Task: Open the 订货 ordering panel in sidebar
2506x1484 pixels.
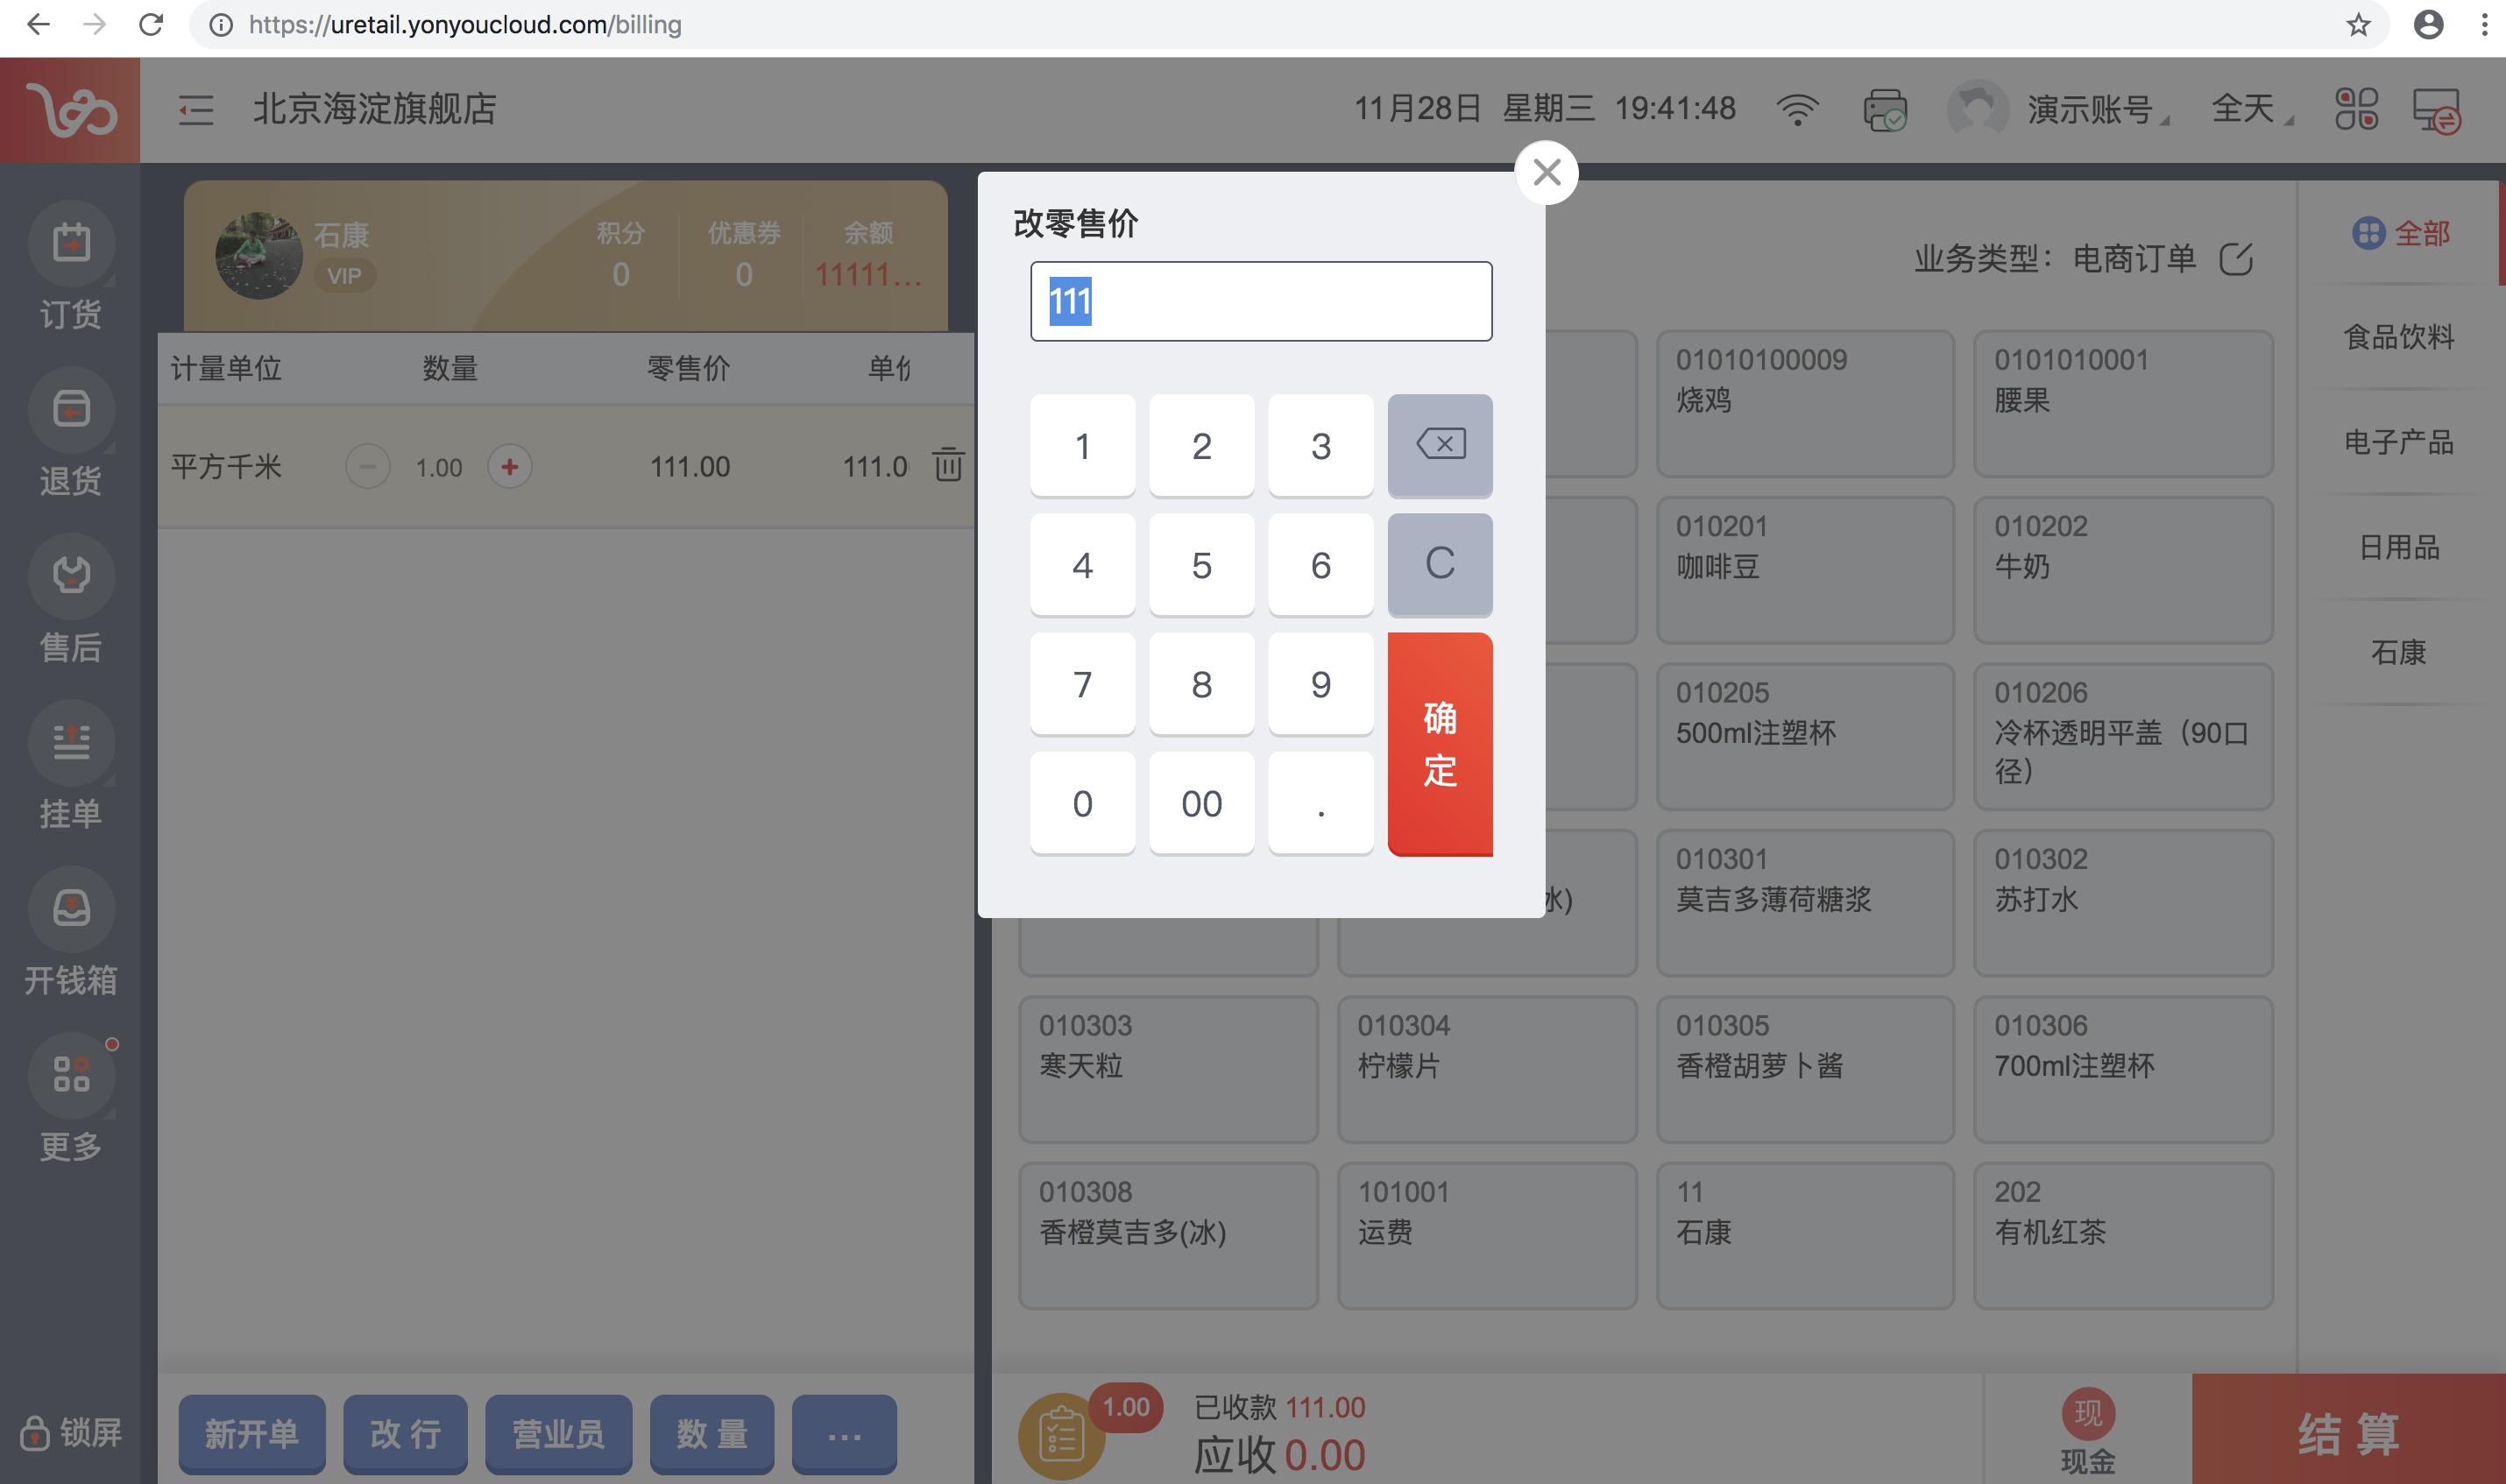Action: (x=70, y=265)
